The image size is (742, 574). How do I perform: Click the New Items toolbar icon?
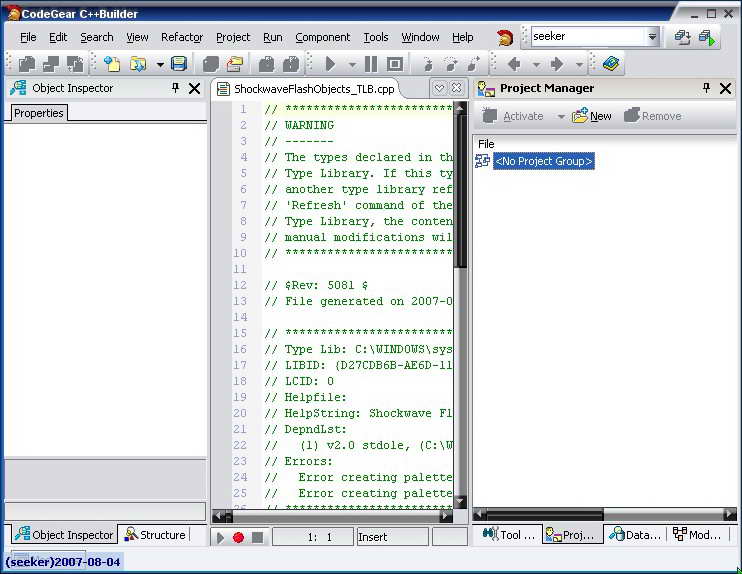click(112, 64)
